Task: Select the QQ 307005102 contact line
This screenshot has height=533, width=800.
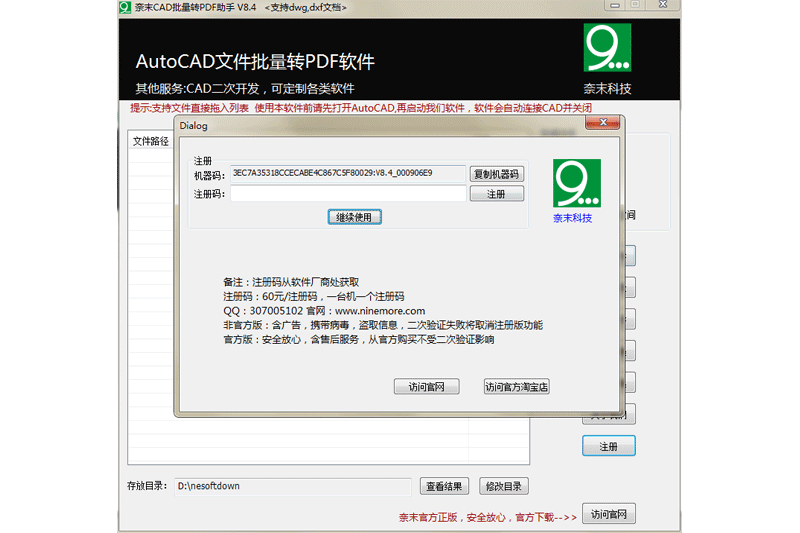Action: [324, 311]
